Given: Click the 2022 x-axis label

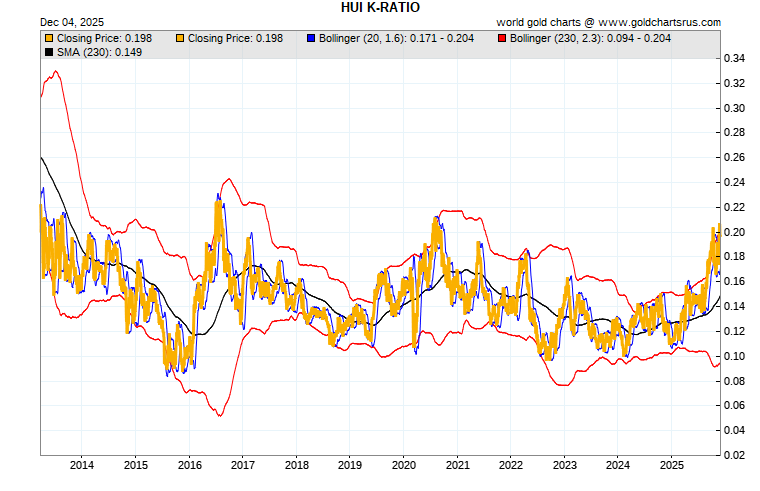Looking at the screenshot, I should [x=511, y=465].
